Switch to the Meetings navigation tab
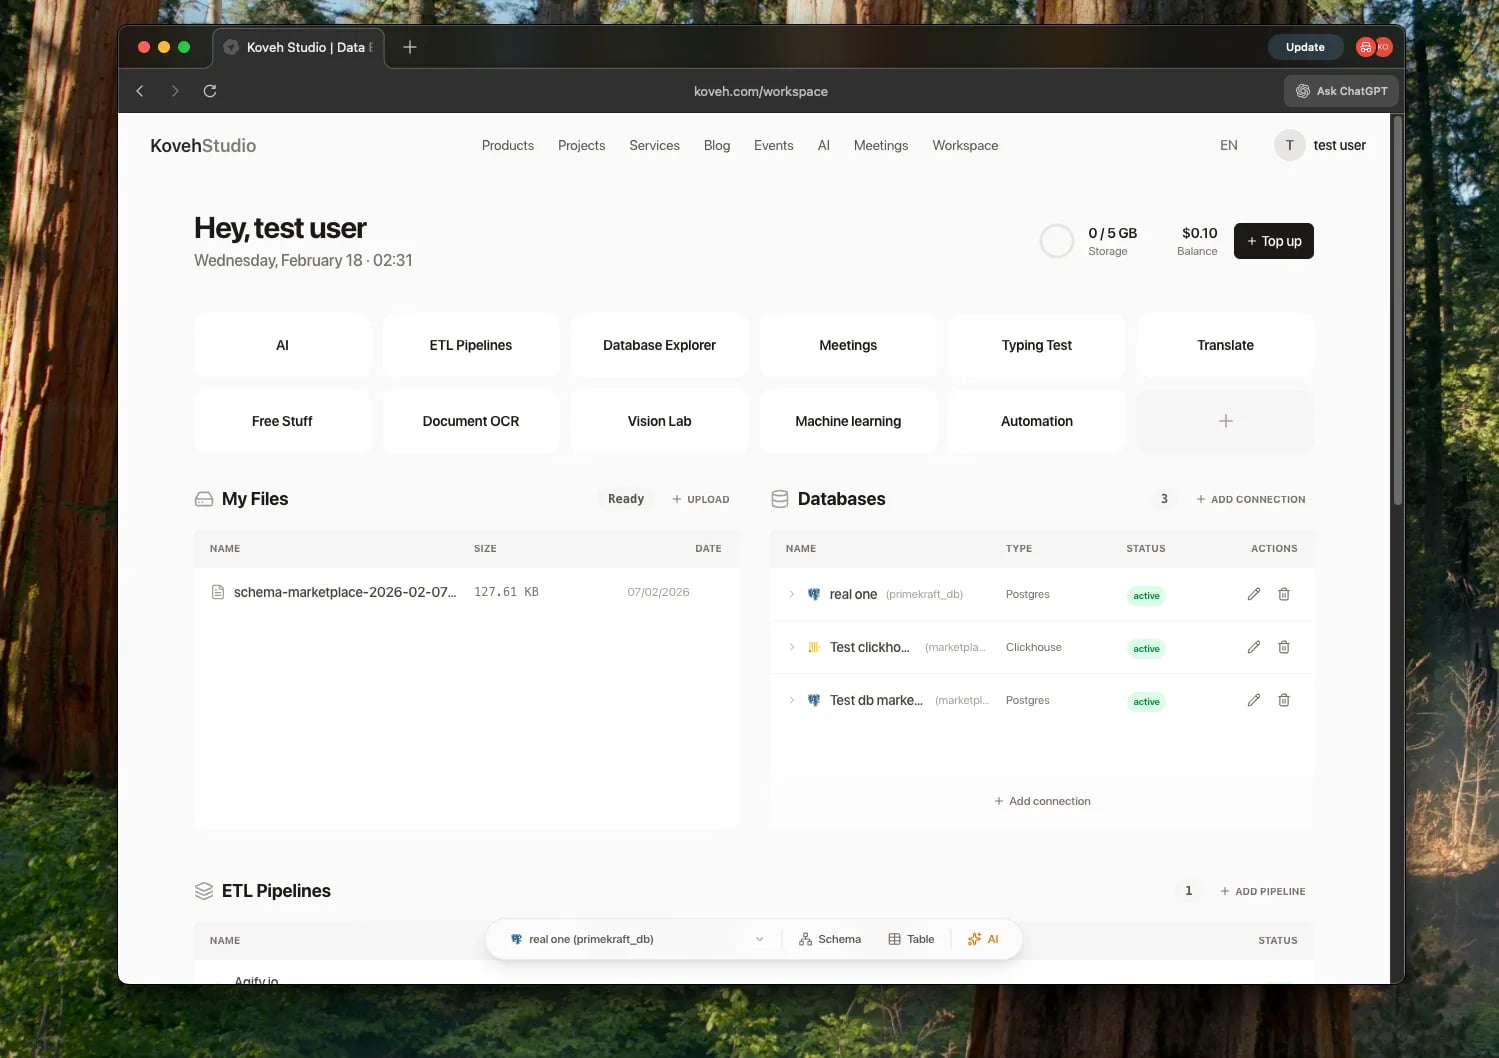Screen dimensions: 1499x1058 click(880, 145)
